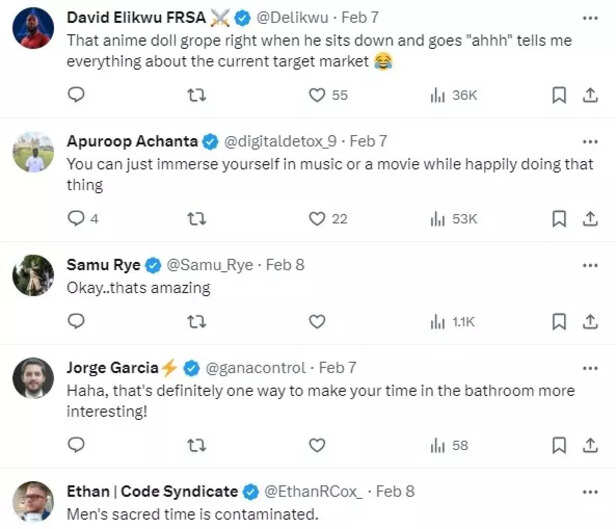Like Jorge Garcia's tweet
The image size is (616, 529).
click(x=317, y=445)
